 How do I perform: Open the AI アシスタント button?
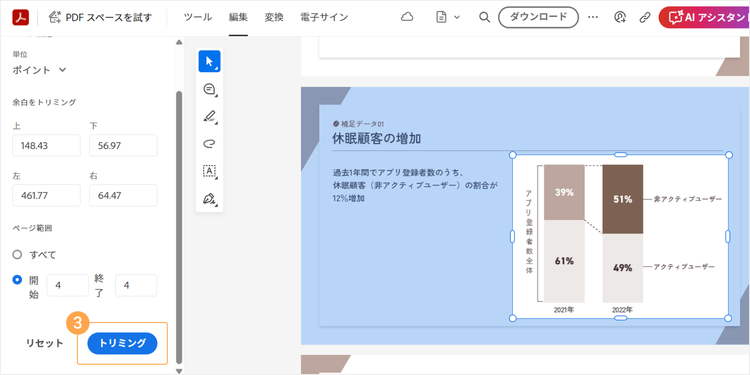[704, 18]
